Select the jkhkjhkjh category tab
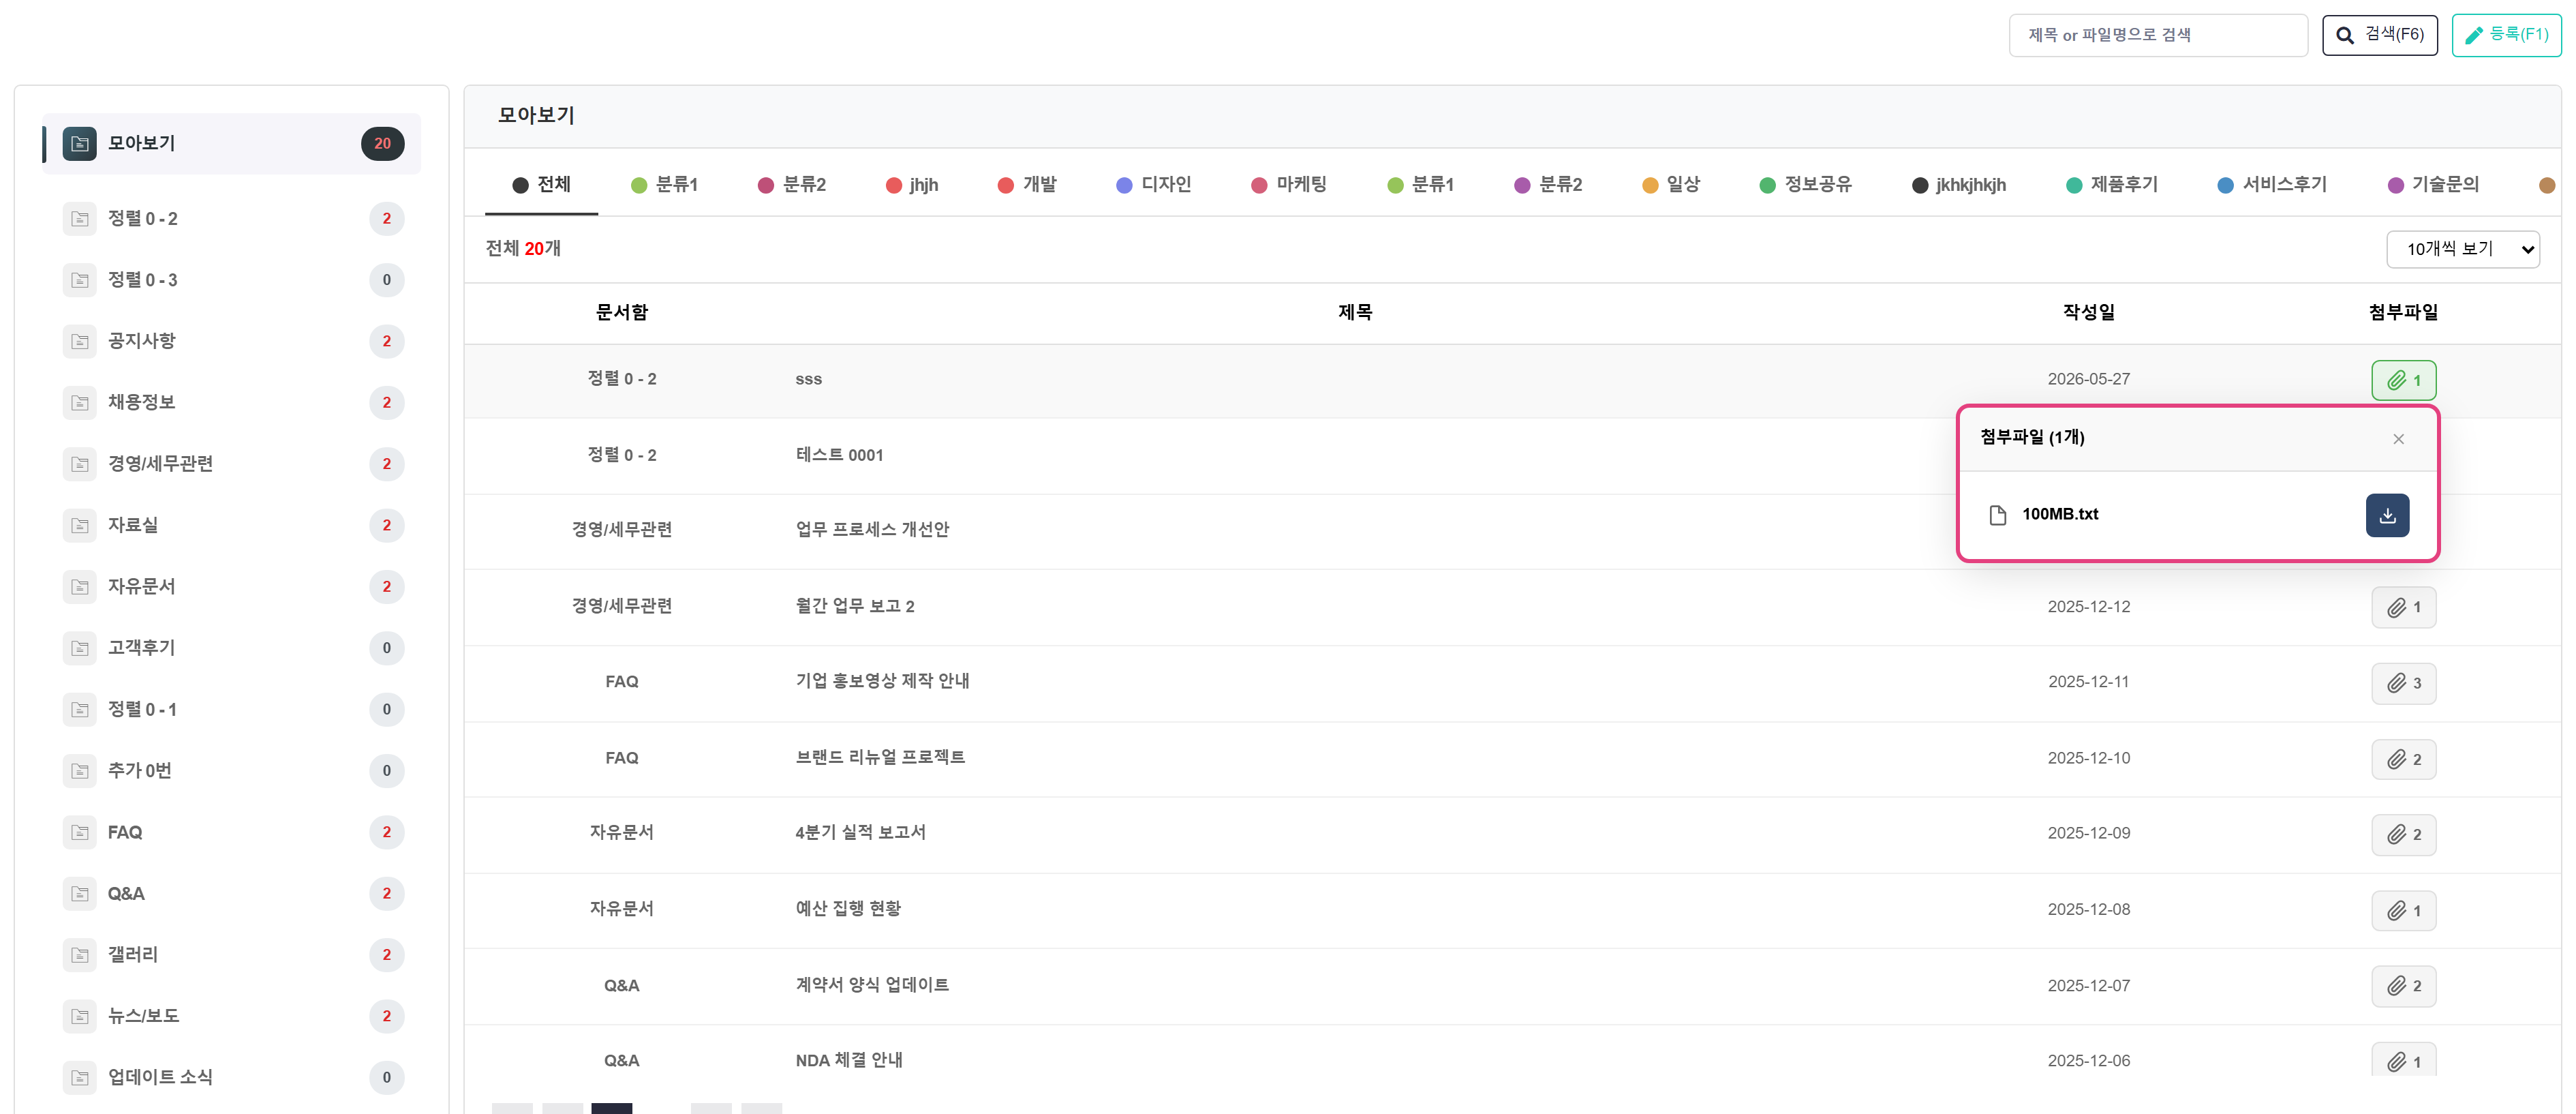Viewport: 2576px width, 1114px height. [1958, 185]
